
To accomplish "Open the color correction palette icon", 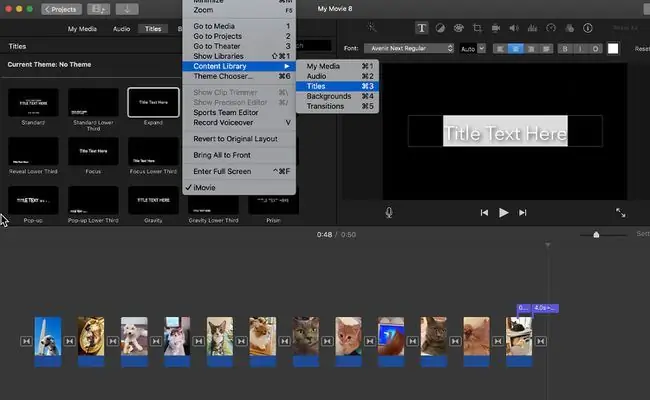I will 458,28.
